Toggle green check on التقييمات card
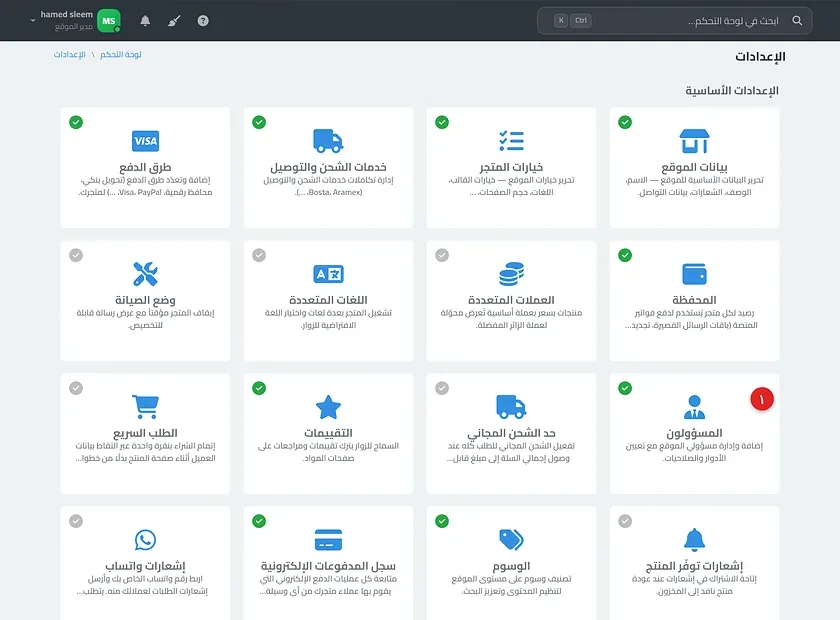The image size is (840, 620). 259,388
